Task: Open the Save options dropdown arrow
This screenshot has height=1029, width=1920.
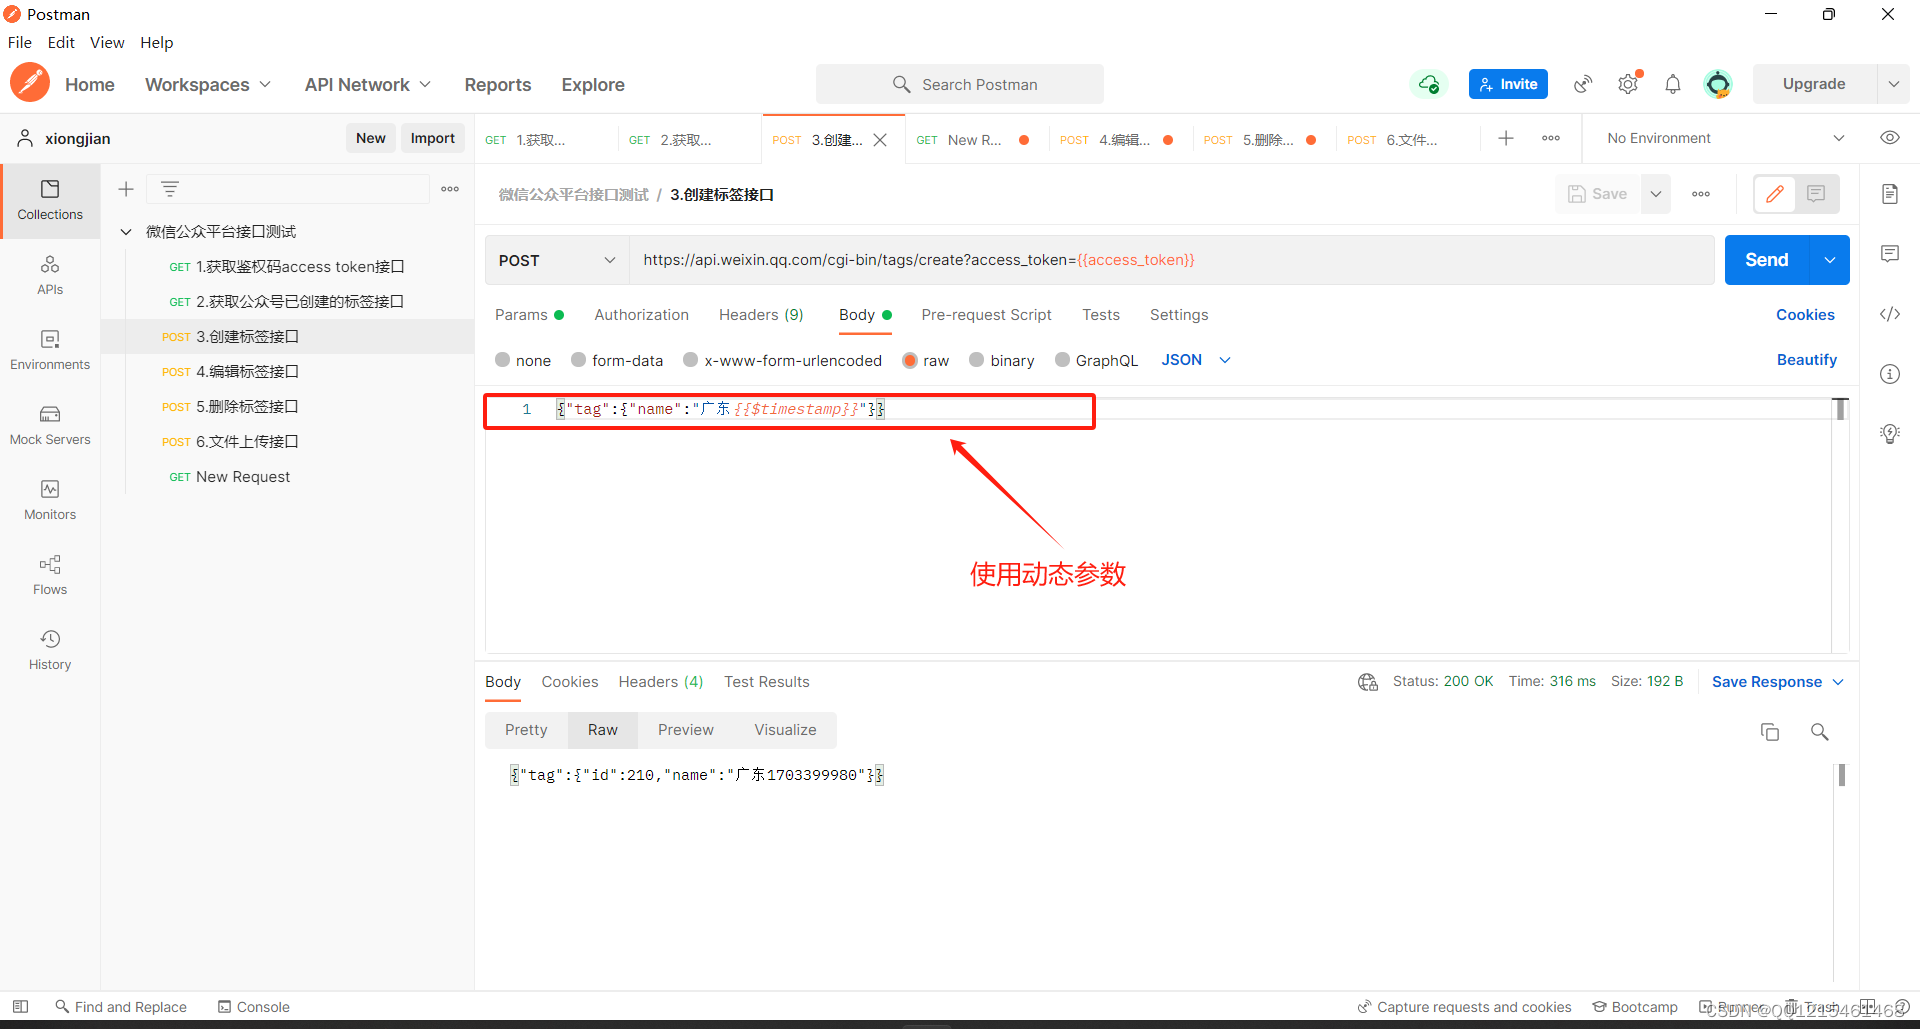Action: click(1656, 194)
